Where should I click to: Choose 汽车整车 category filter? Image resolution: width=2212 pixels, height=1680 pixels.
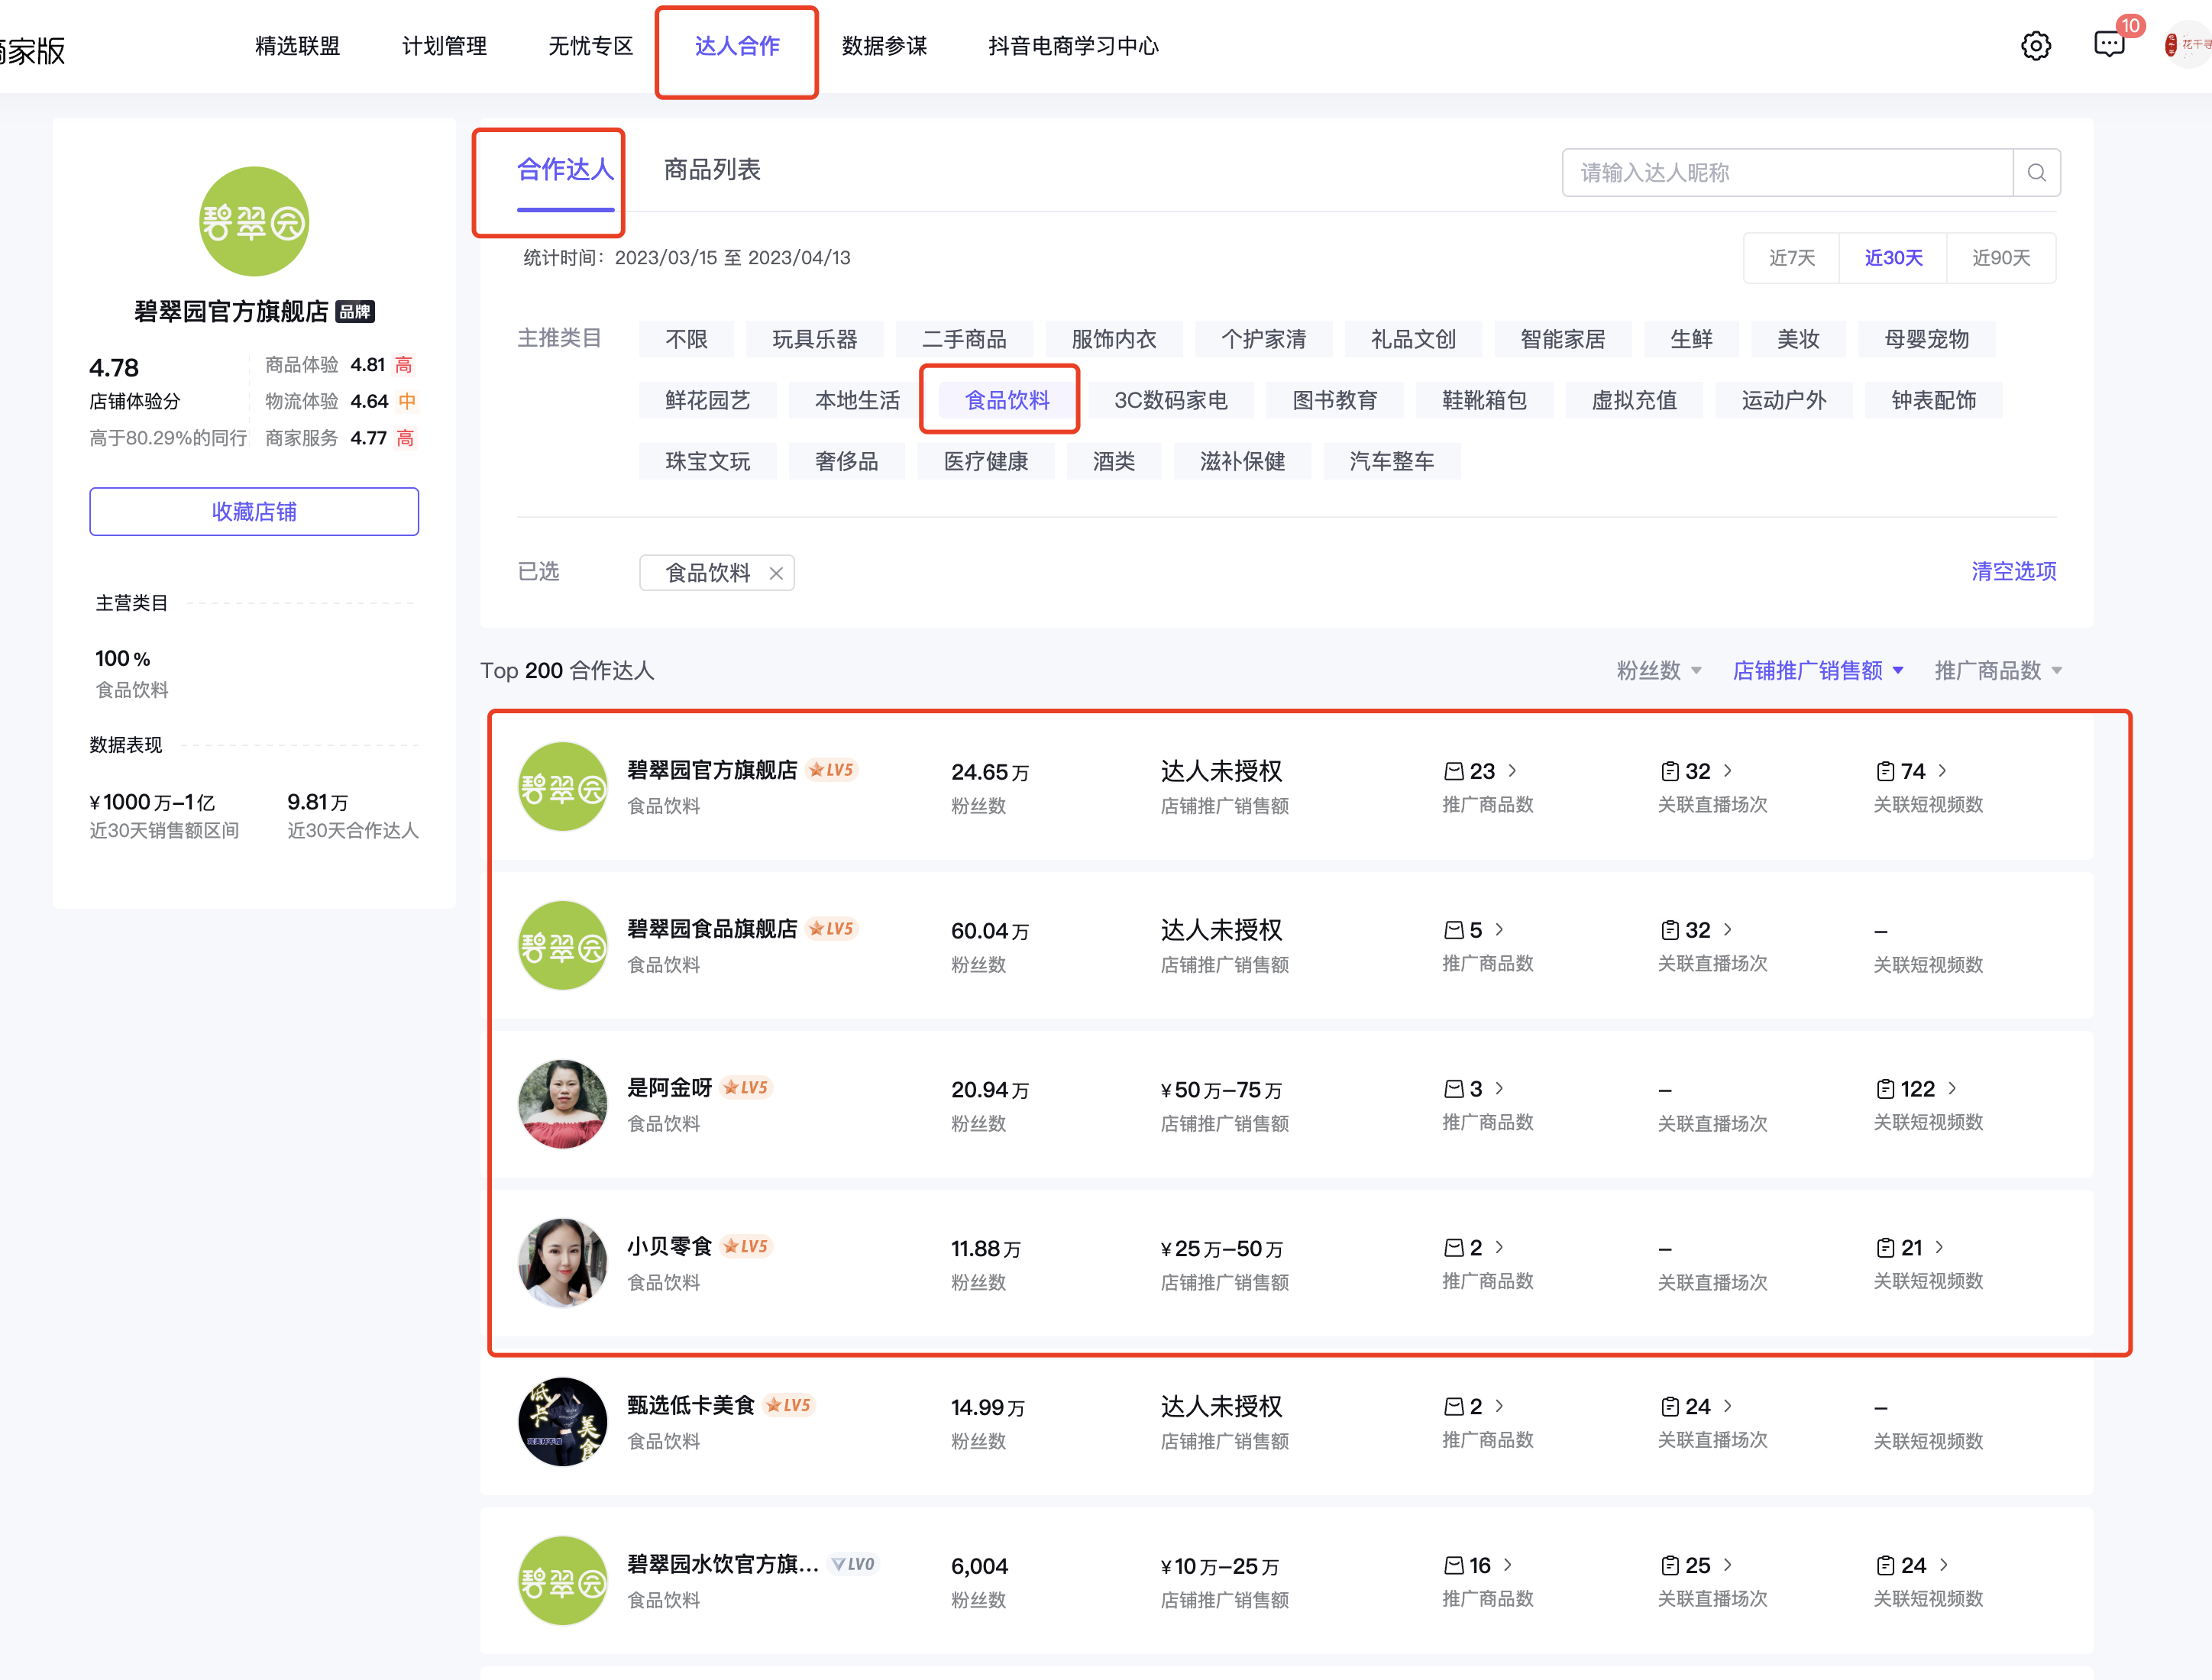tap(1391, 462)
